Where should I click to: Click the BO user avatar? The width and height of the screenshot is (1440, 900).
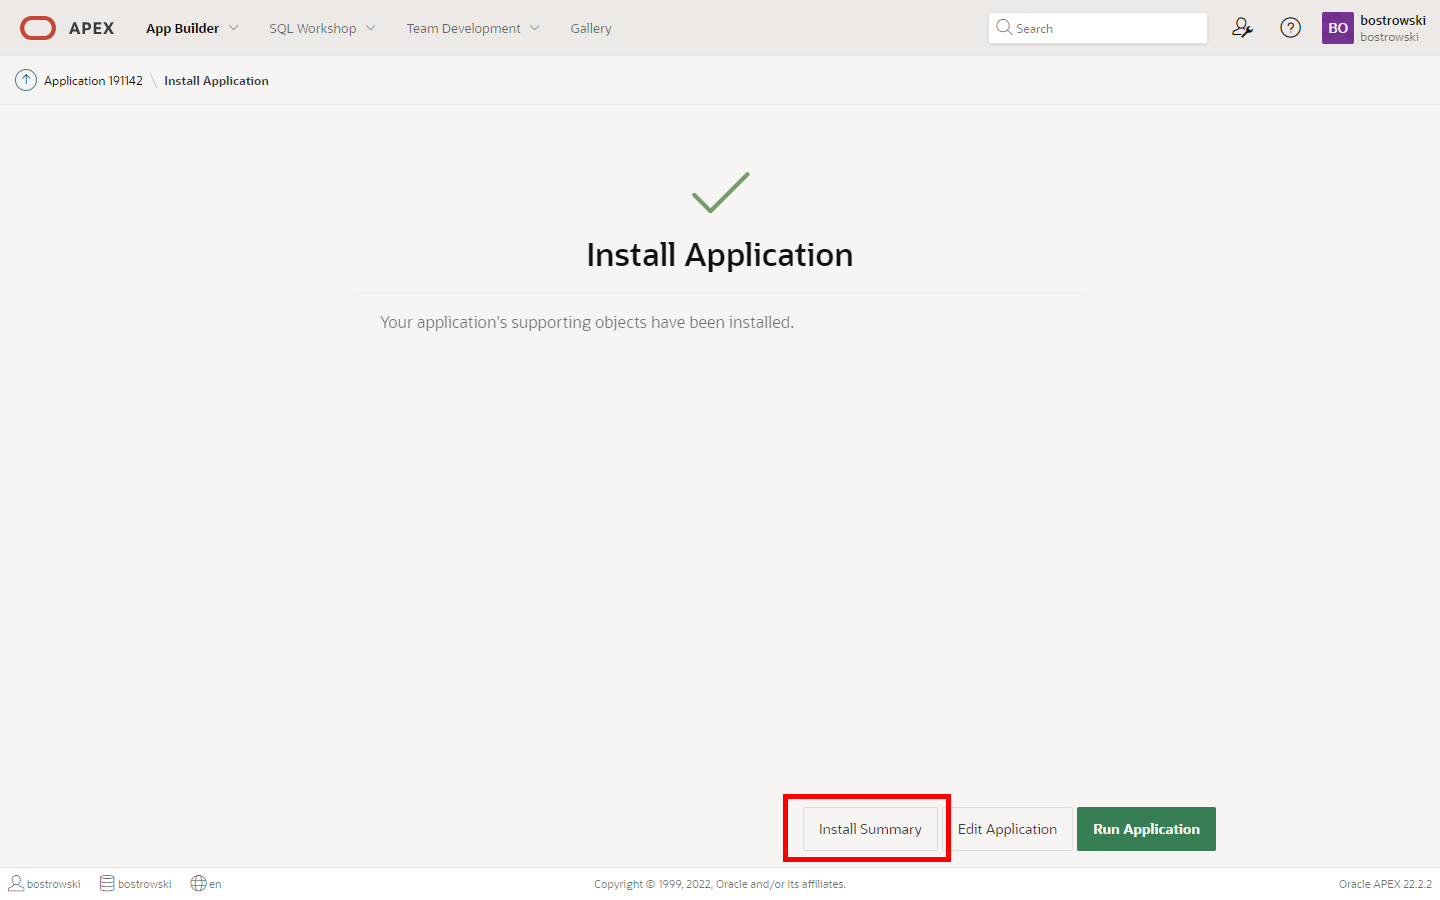(1337, 28)
